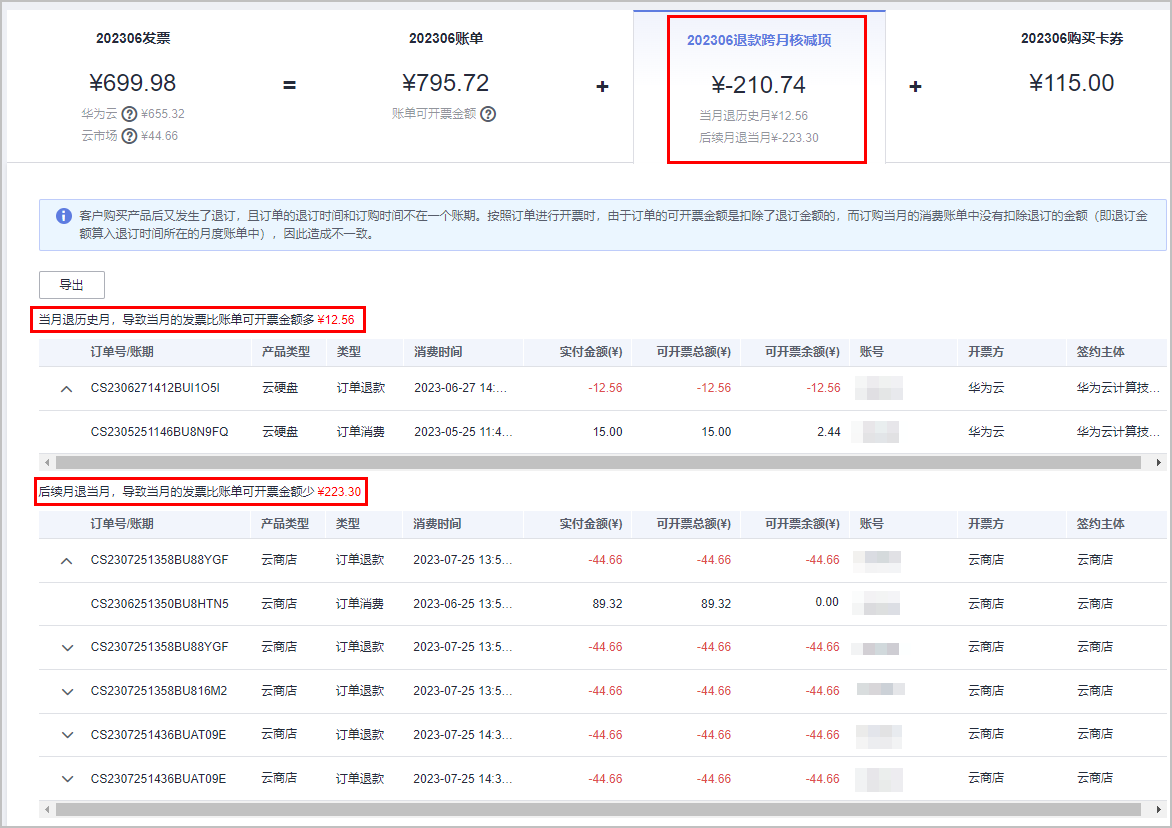Collapse the CS2306271412BUI1O5I order row
1172x828 pixels.
[x=67, y=388]
